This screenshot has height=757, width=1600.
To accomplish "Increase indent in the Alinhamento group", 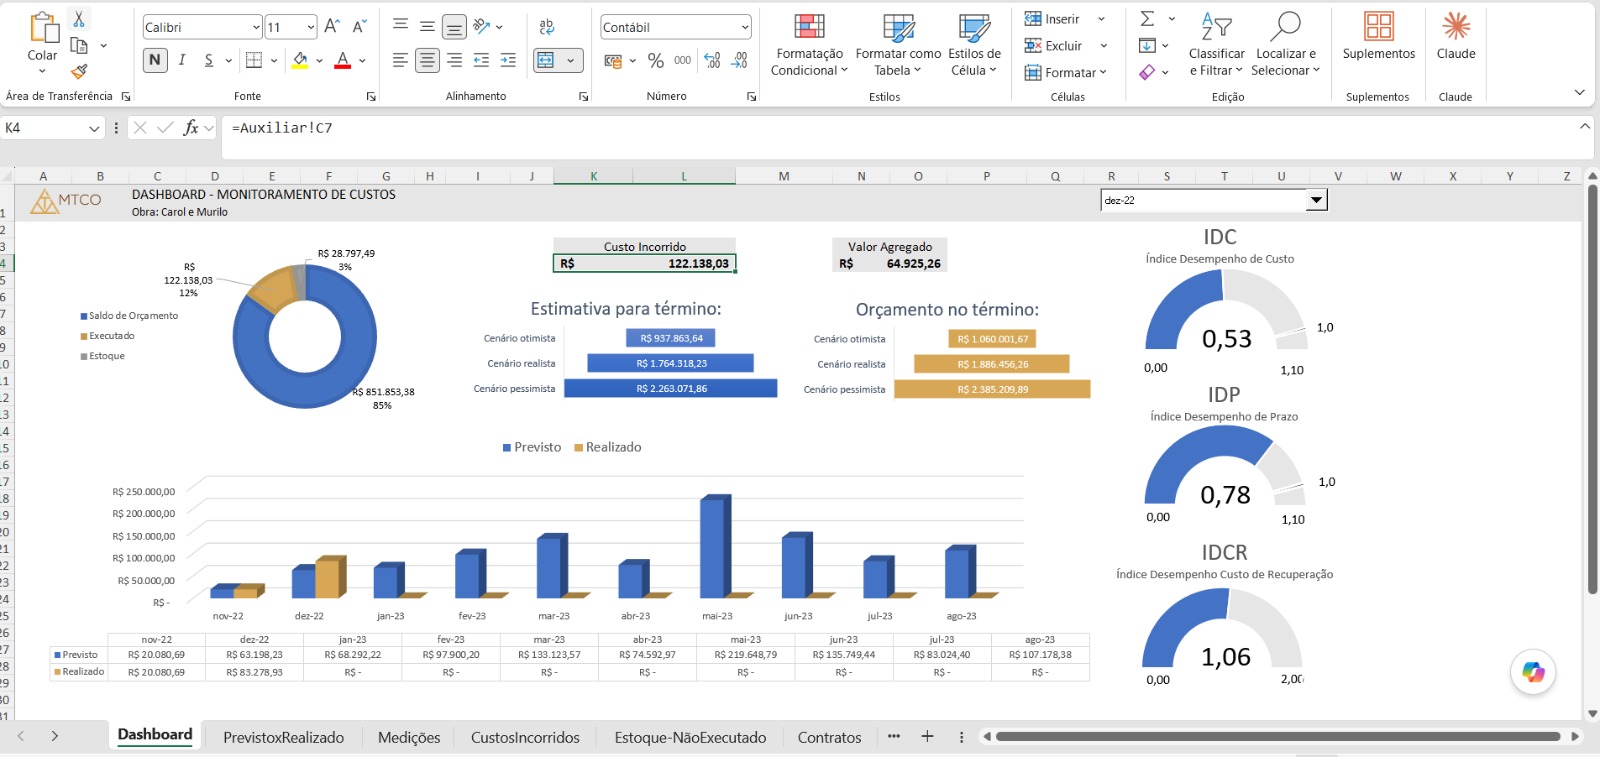I will [x=508, y=61].
